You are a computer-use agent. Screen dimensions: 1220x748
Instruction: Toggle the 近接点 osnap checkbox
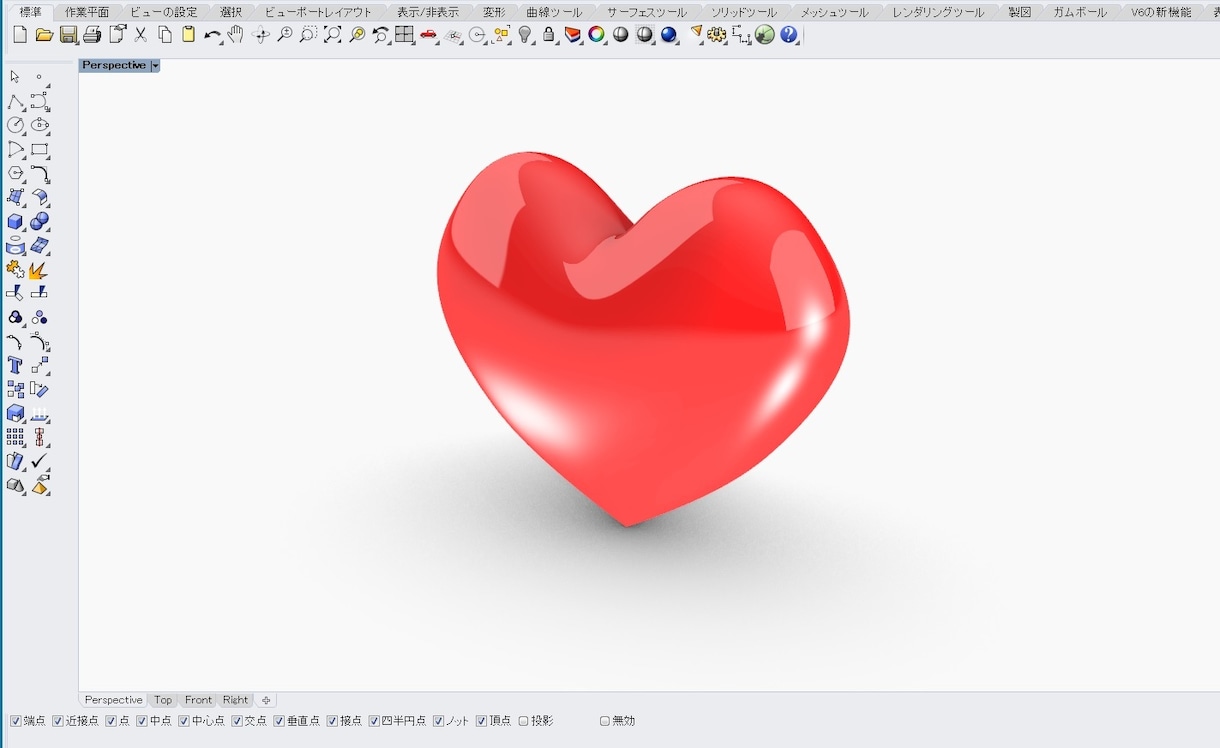[58, 721]
